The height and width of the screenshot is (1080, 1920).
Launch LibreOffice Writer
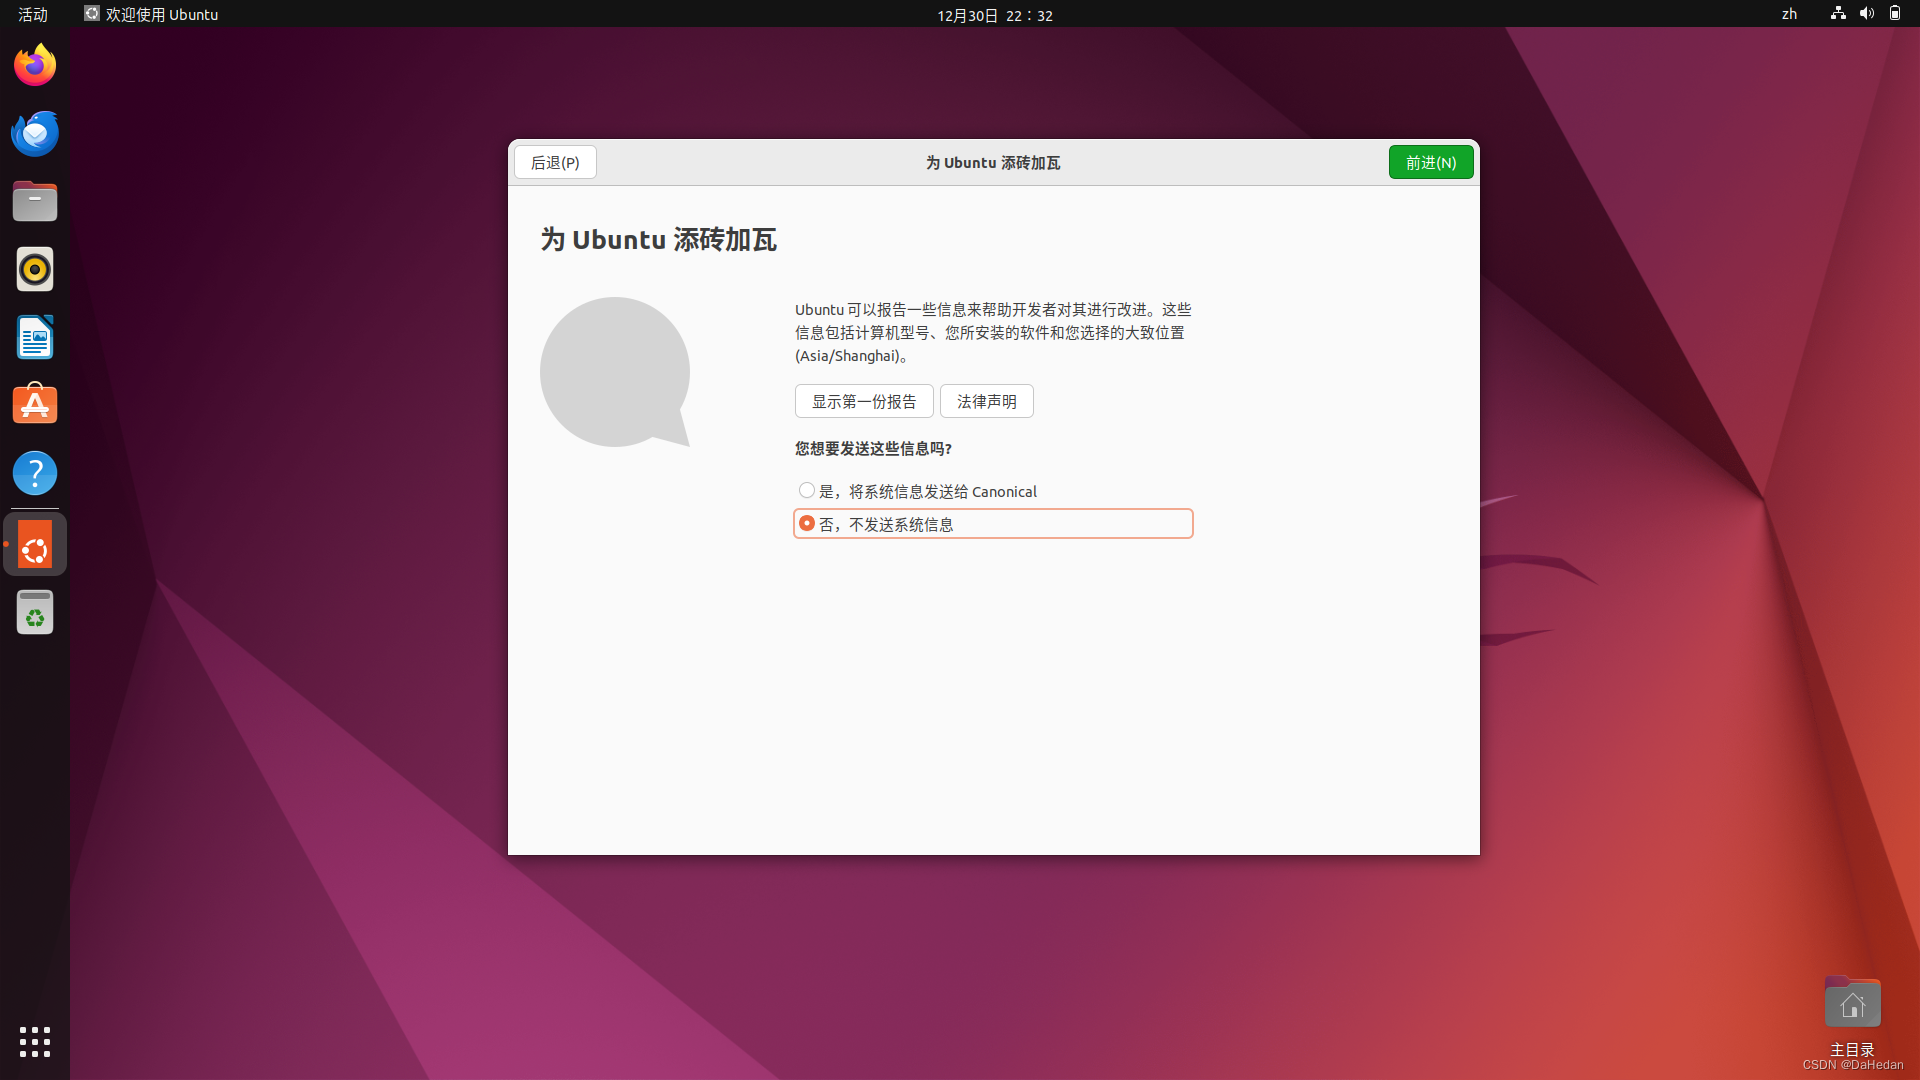(34, 337)
